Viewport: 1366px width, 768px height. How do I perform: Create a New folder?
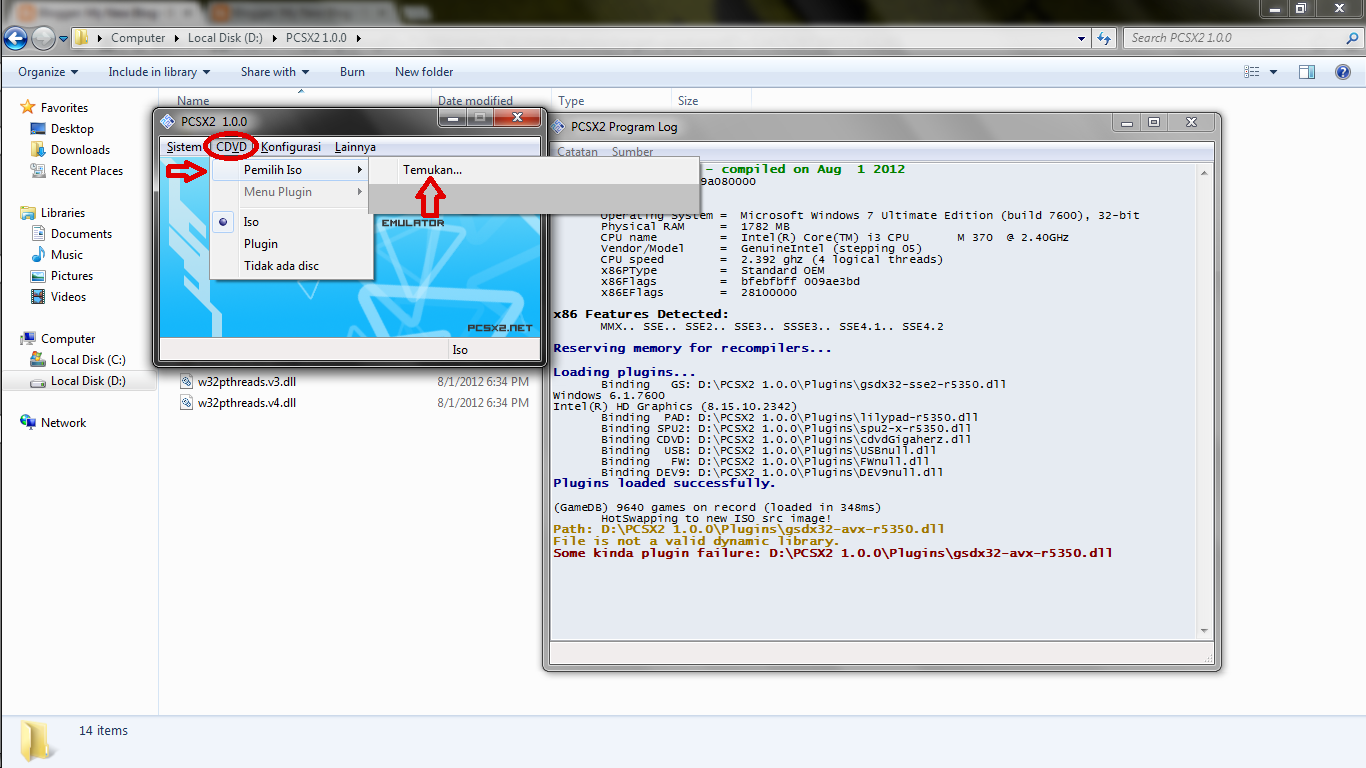(x=424, y=72)
